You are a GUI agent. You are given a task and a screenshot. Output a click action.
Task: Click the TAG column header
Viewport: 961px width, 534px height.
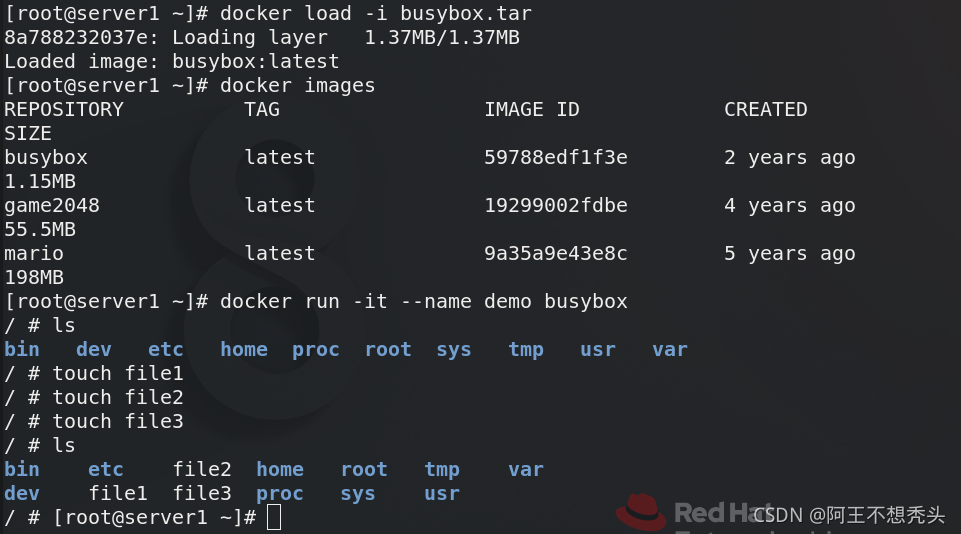tap(262, 109)
